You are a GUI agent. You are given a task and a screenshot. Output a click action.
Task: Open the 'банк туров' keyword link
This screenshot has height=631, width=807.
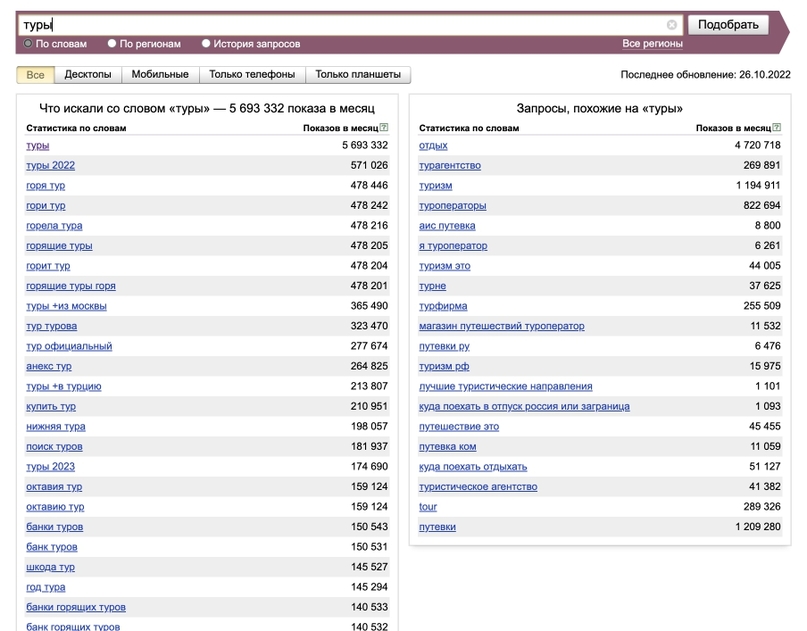point(51,547)
